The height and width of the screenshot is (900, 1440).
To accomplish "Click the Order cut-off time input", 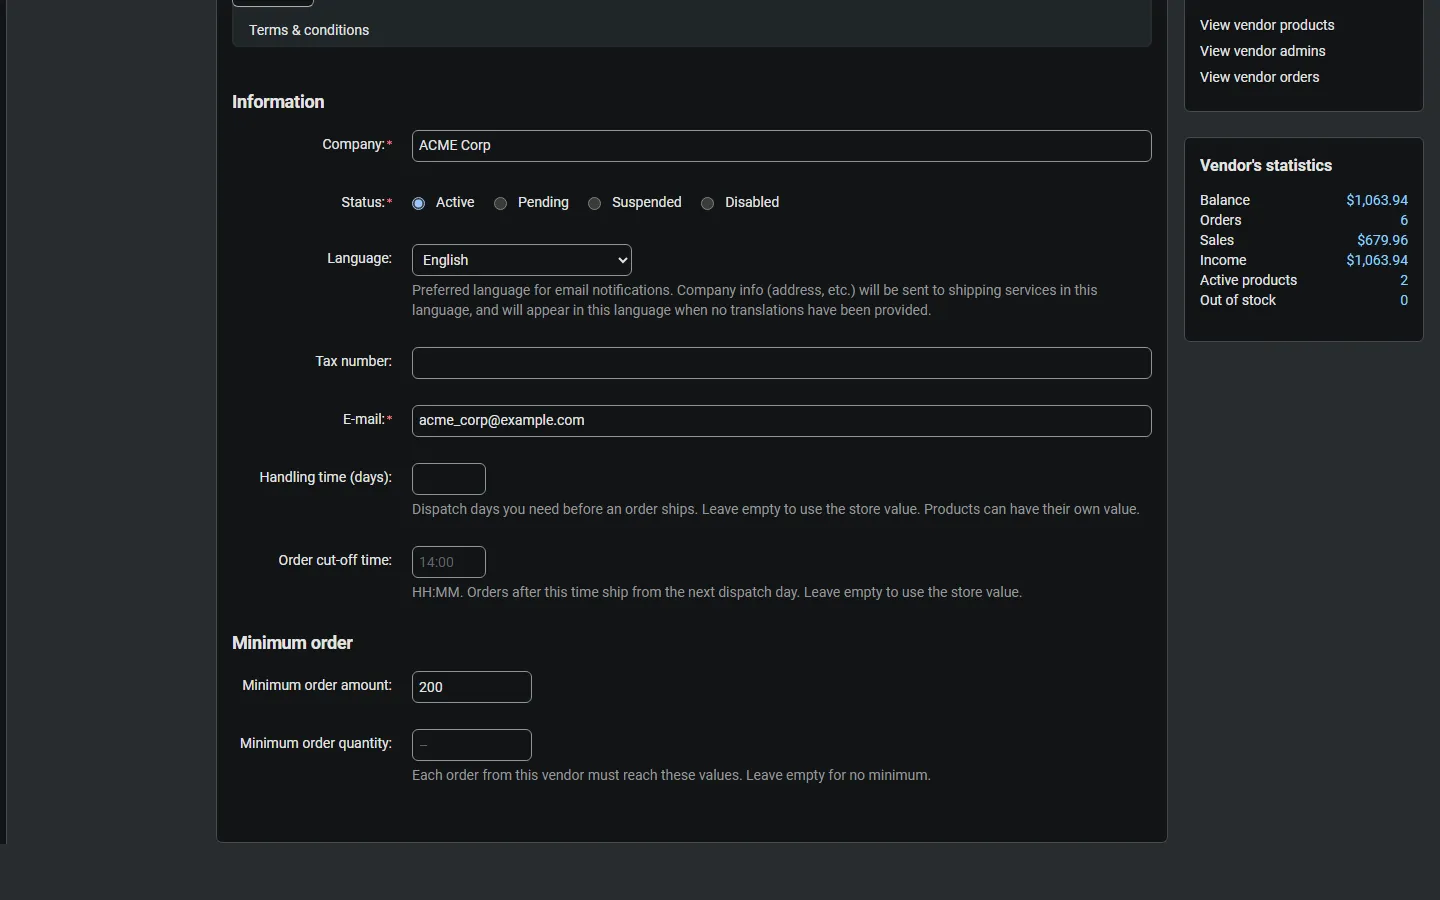I will [x=449, y=562].
